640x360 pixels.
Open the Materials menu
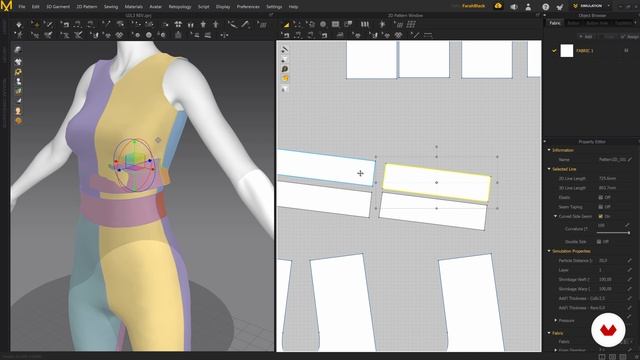pyautogui.click(x=133, y=7)
